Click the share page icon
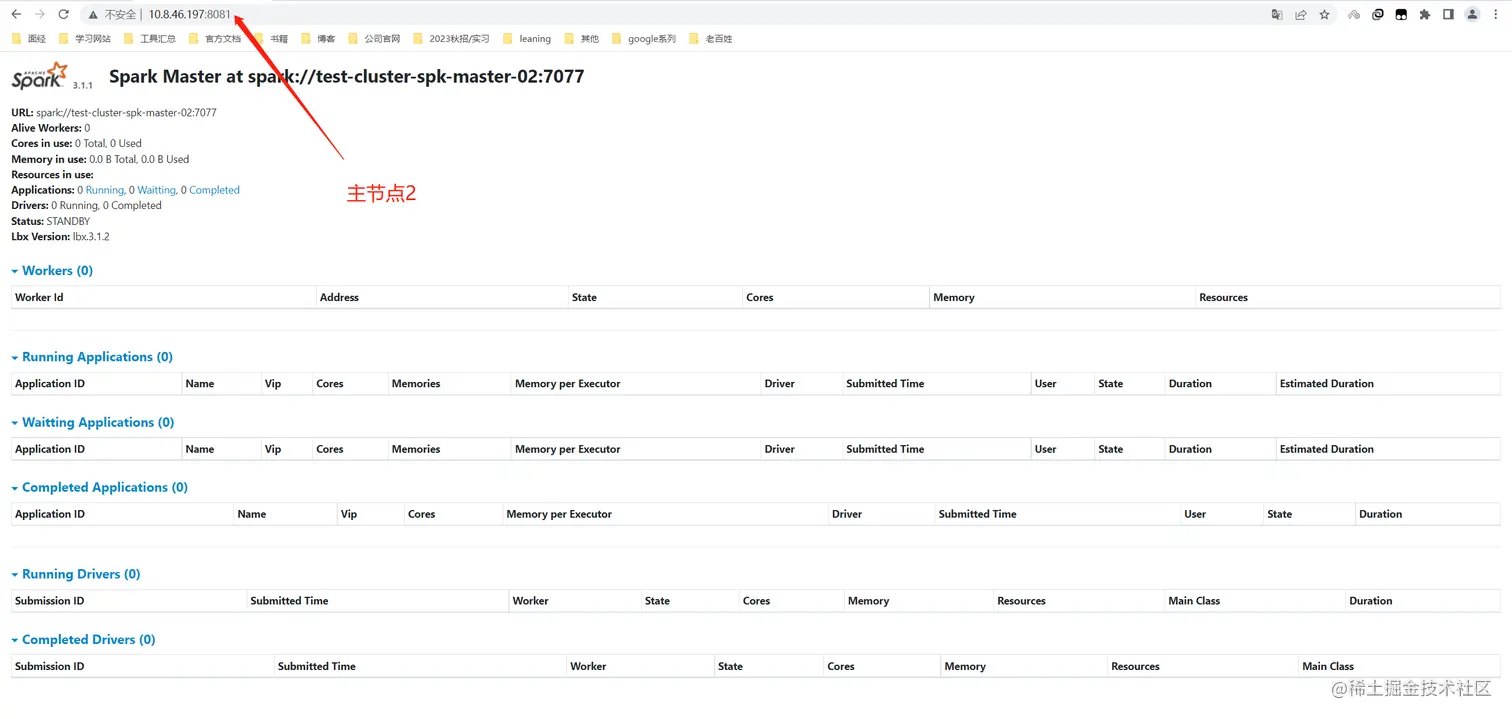The width and height of the screenshot is (1512, 719). [x=1301, y=15]
